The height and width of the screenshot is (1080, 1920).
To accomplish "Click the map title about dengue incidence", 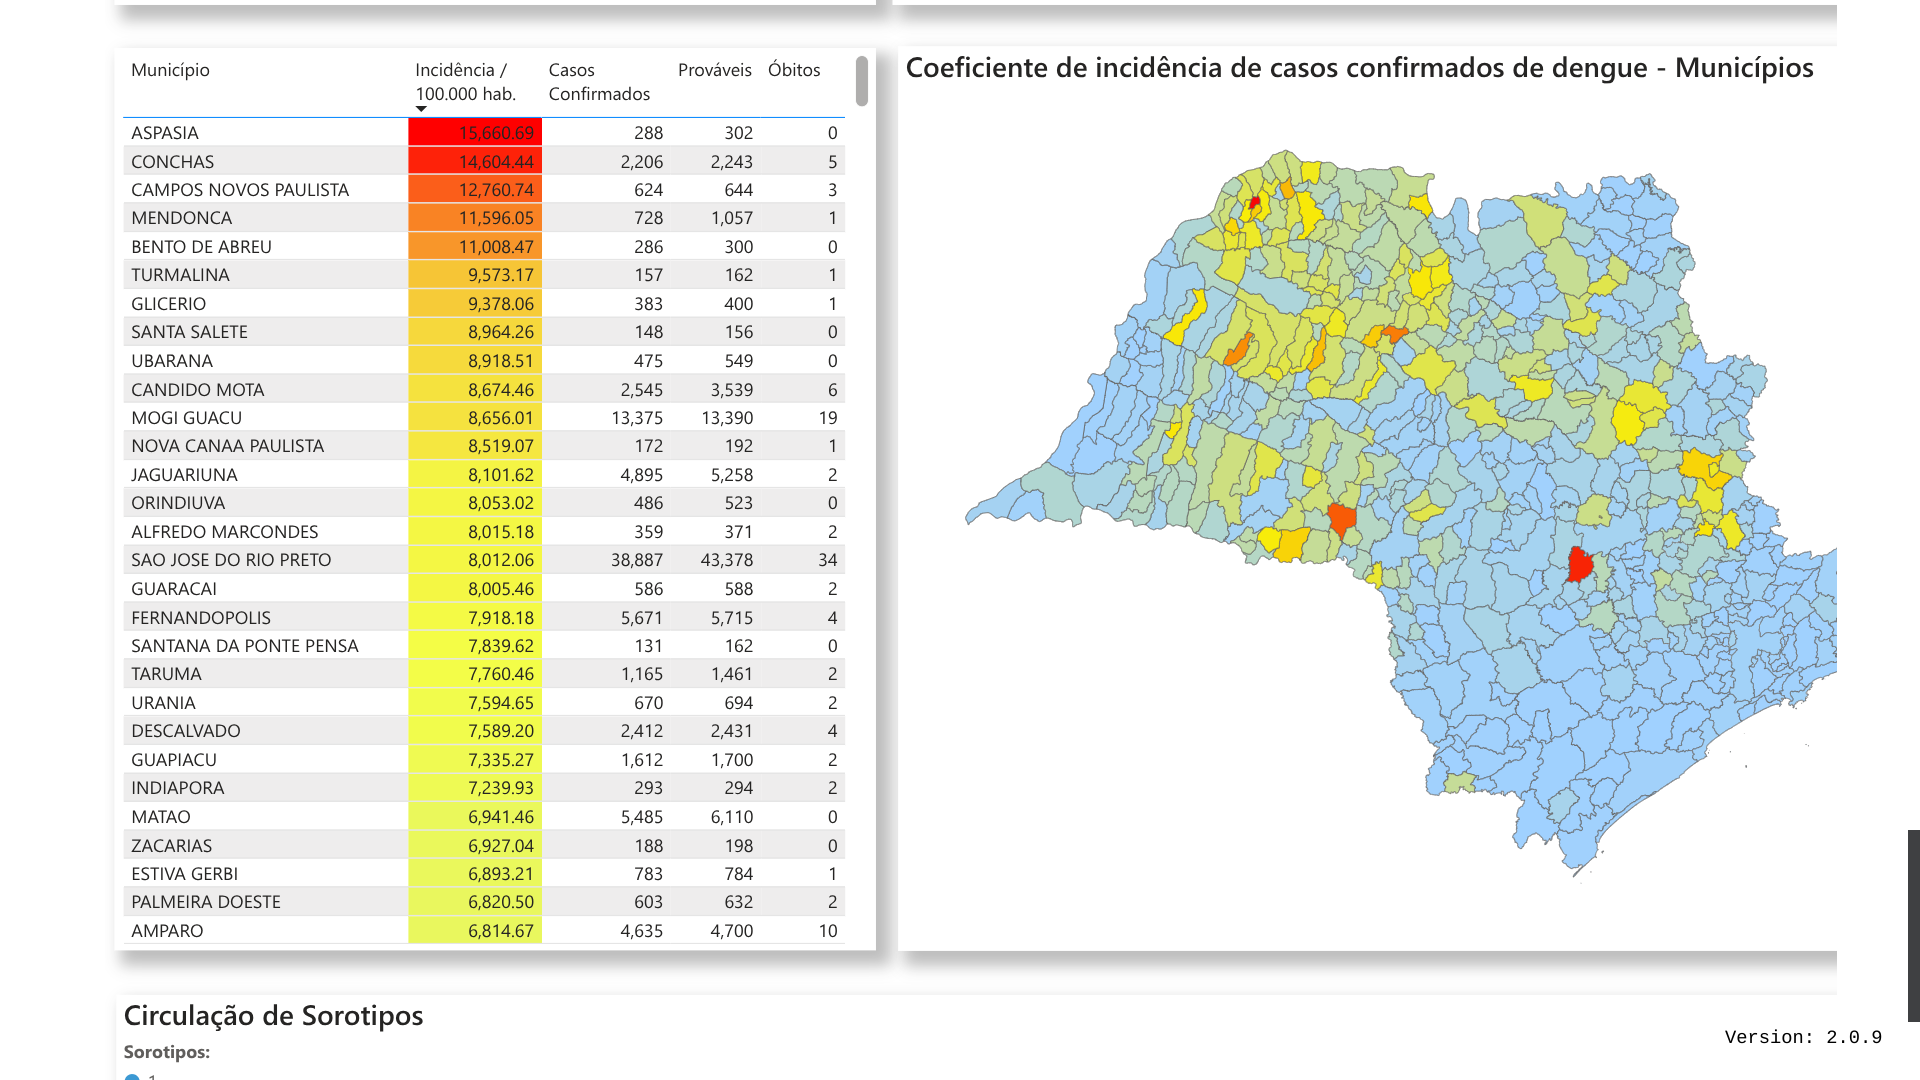I will coord(1359,68).
